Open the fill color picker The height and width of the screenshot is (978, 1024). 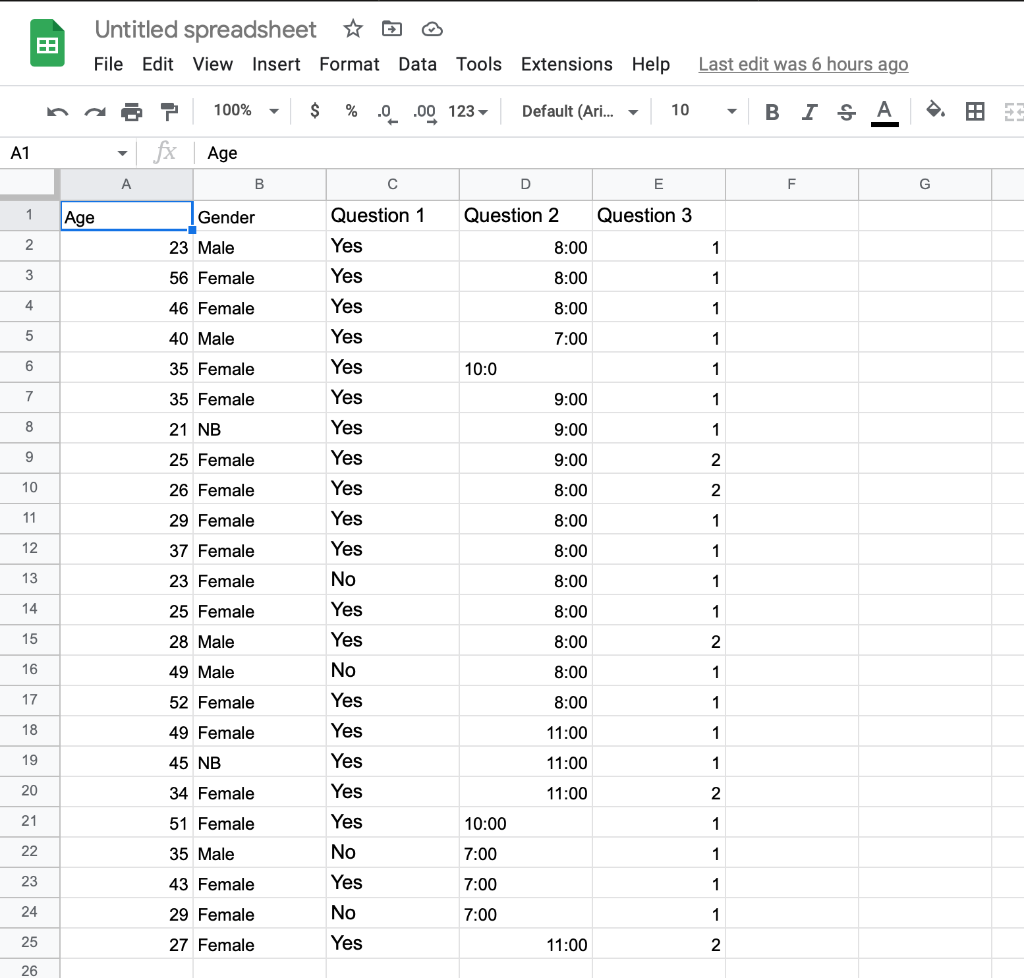(936, 110)
